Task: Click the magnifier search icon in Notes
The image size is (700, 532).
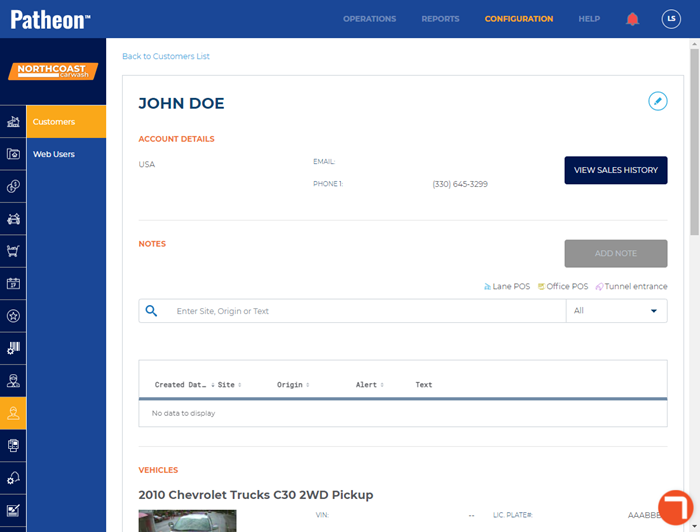Action: click(x=152, y=311)
